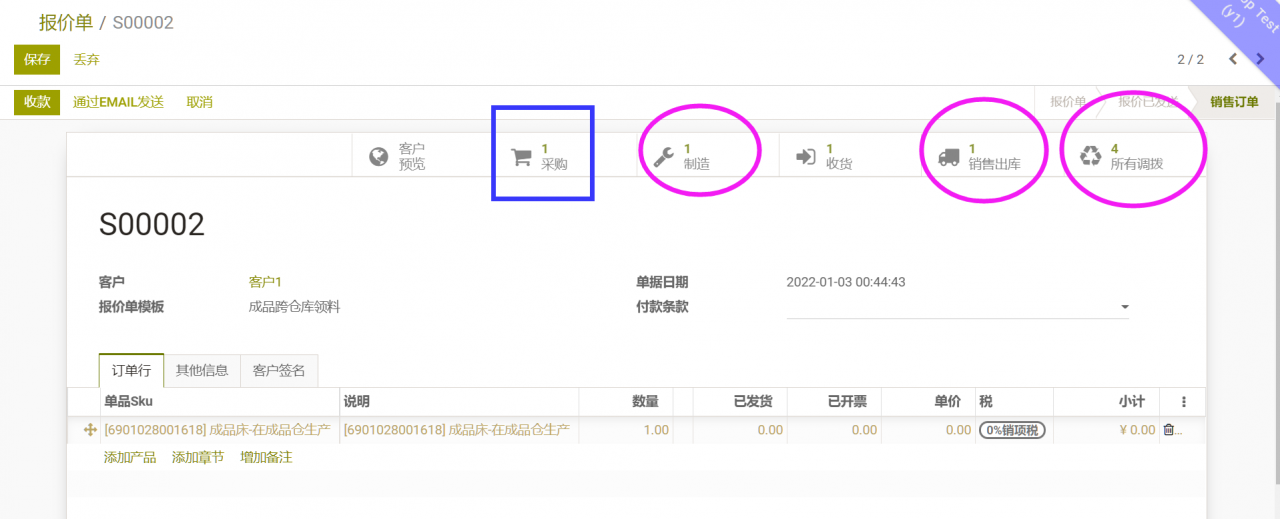The width and height of the screenshot is (1280, 519).
Task: Click the ¥ 0.00 subtotal cell
Action: tap(1106, 430)
